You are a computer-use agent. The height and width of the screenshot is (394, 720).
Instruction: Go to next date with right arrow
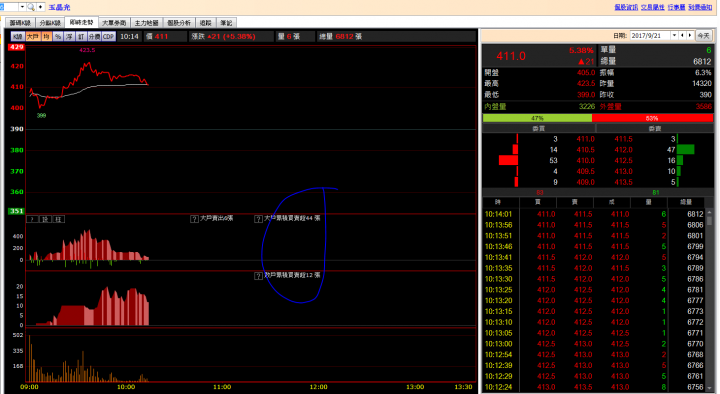690,35
